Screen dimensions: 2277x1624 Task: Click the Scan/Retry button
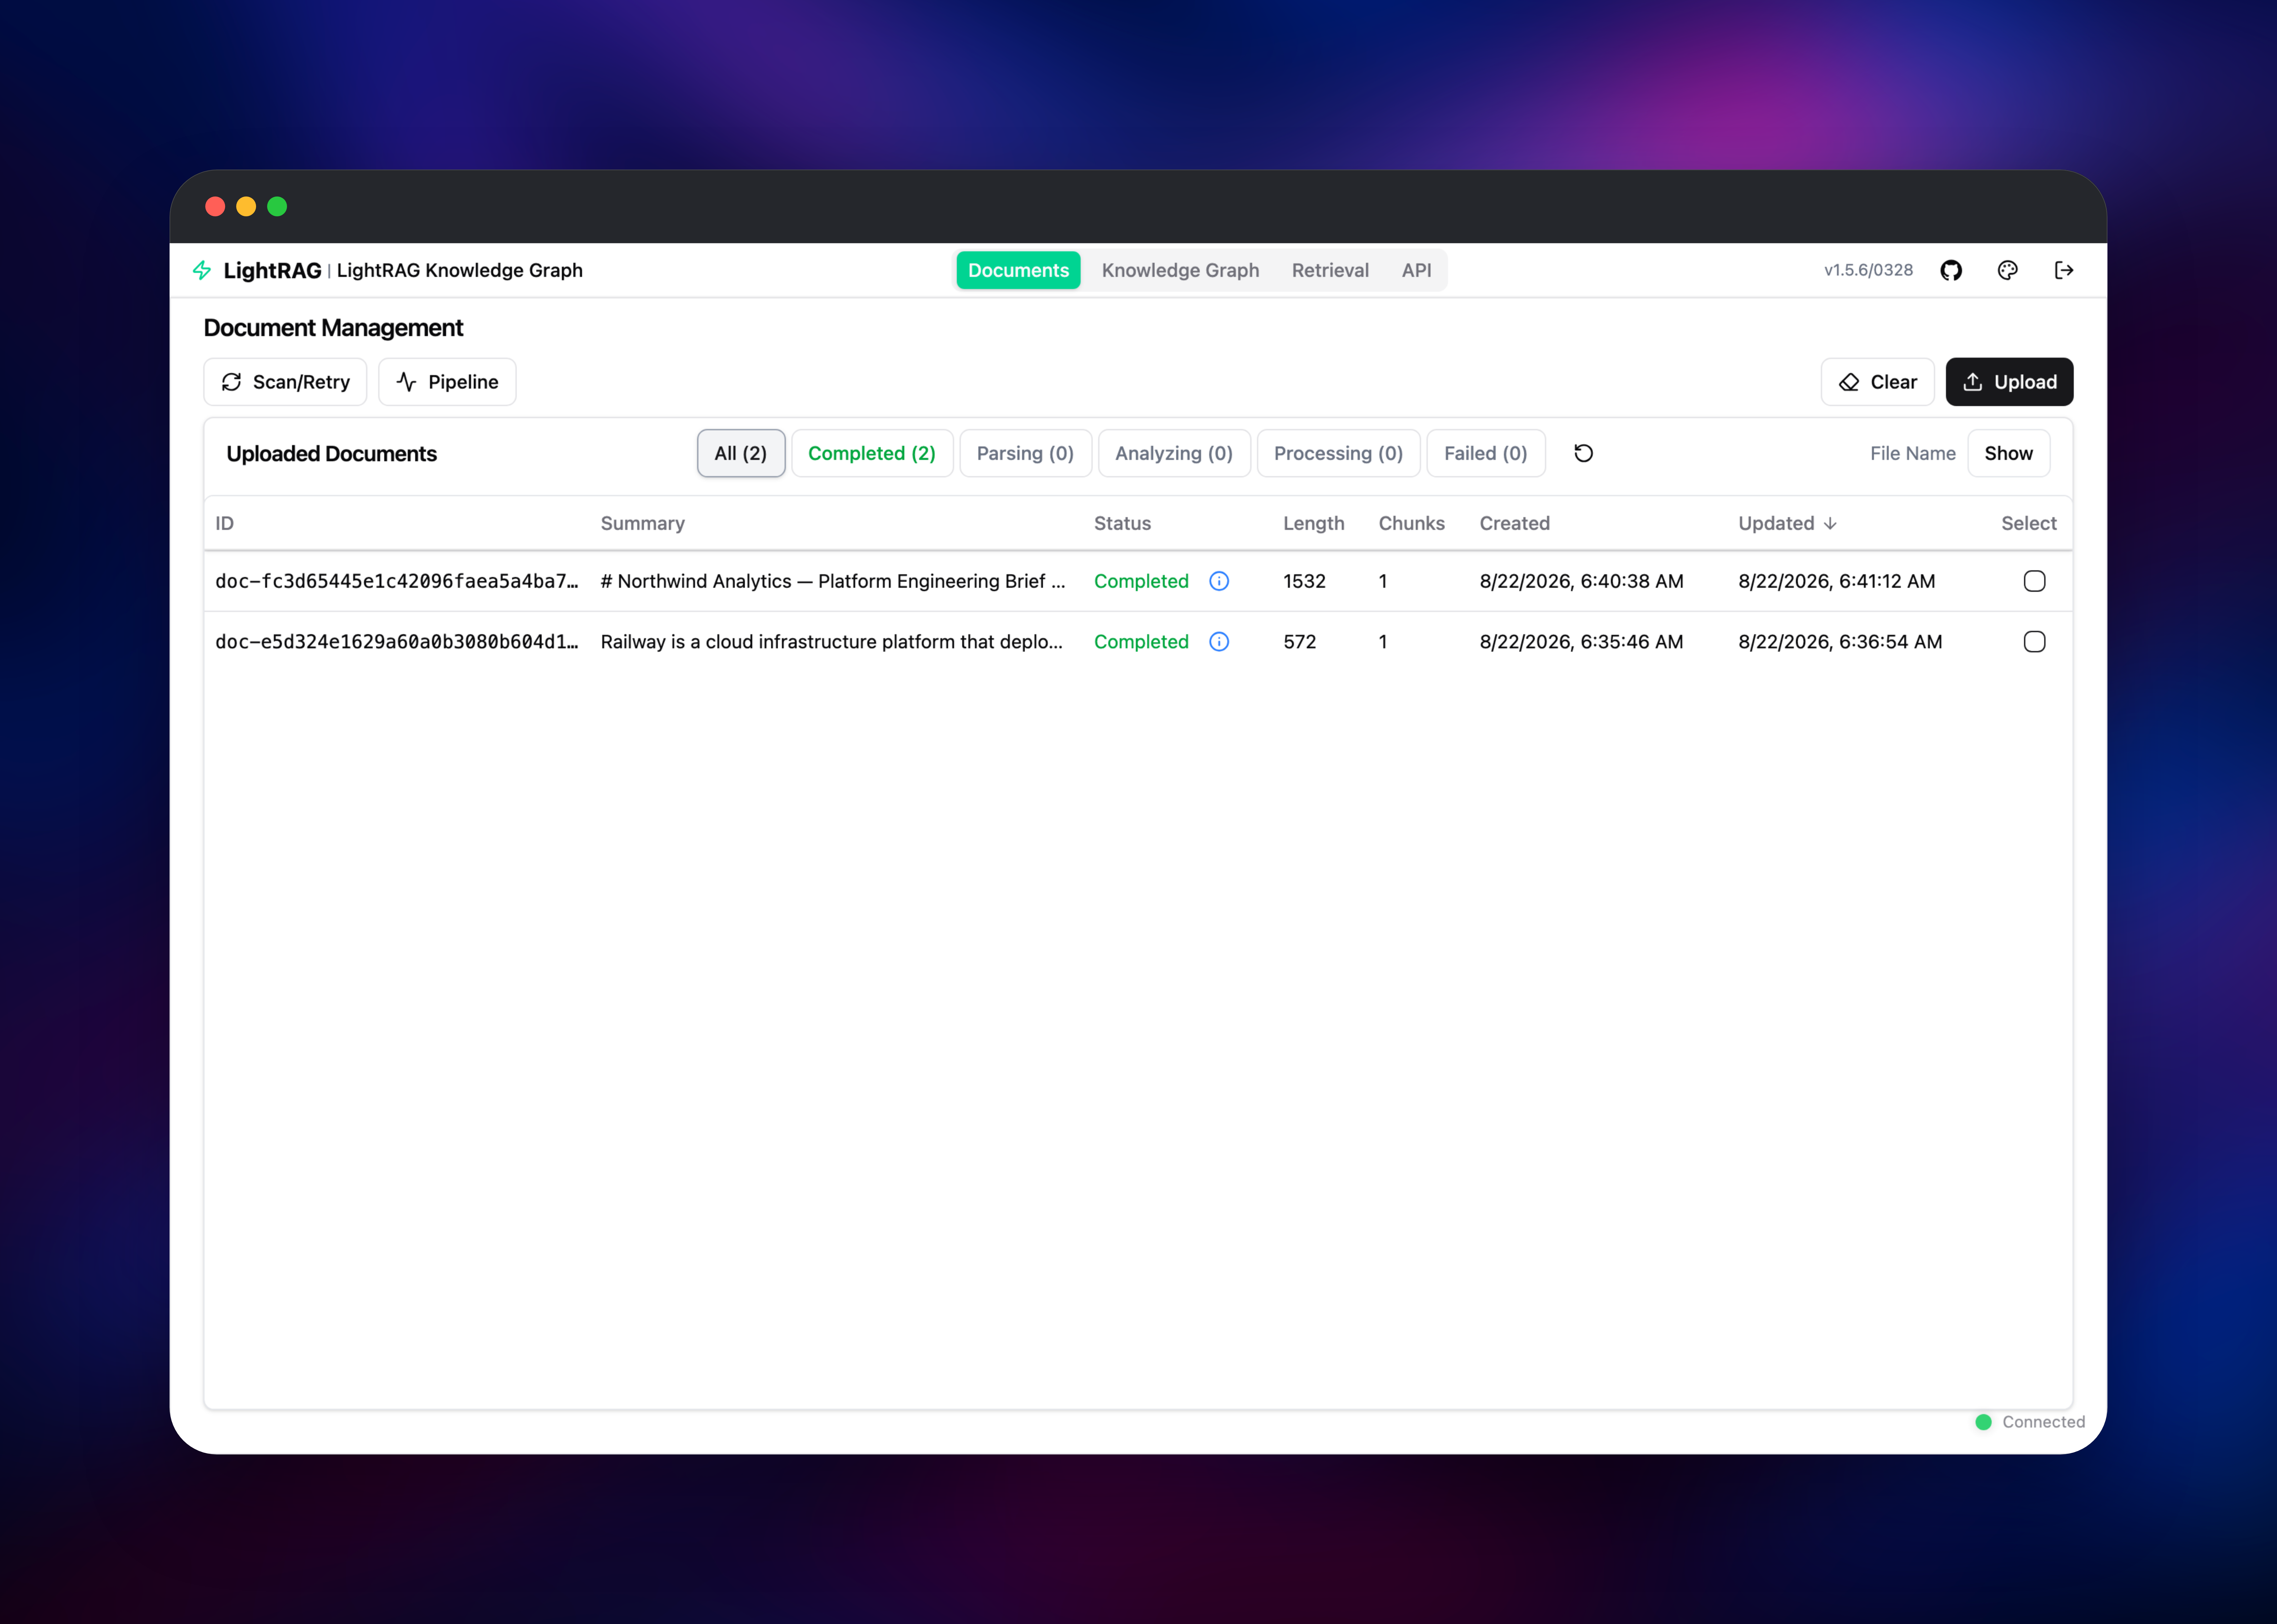[285, 382]
